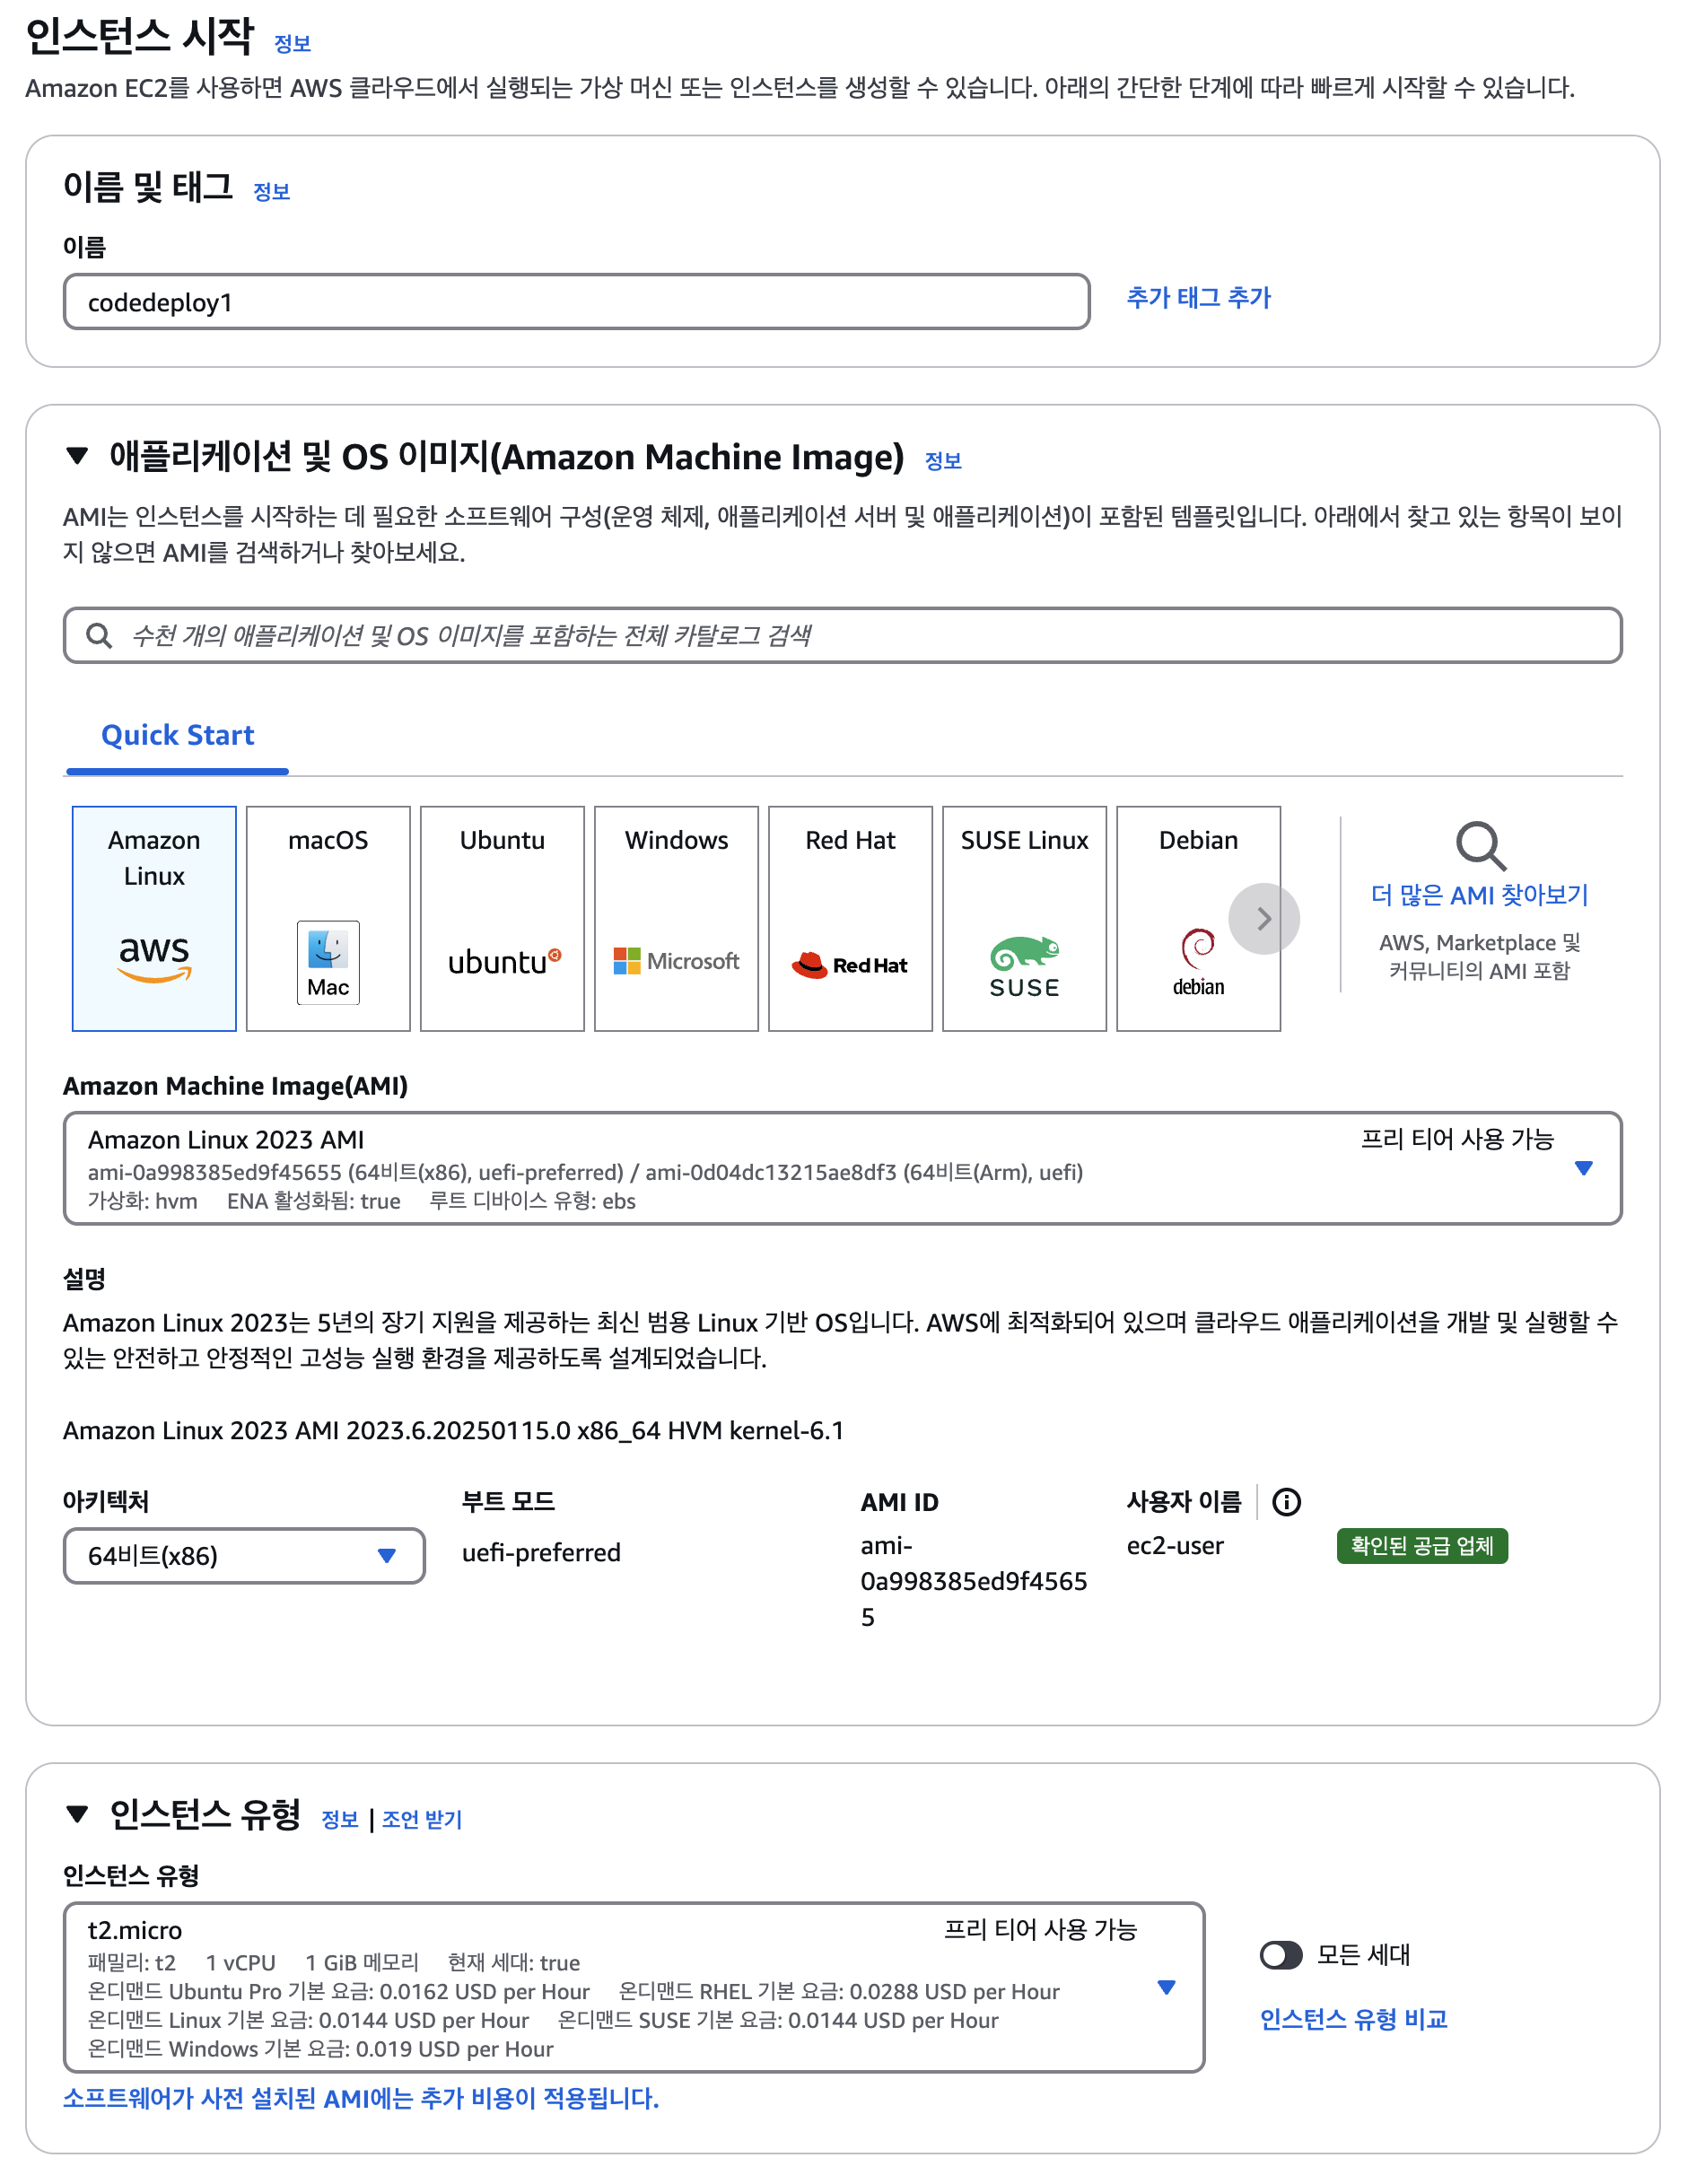Viewport: 1696px width, 2184px height.
Task: Open 정보 link next to 인스턴스 시작
Action: pyautogui.click(x=294, y=44)
